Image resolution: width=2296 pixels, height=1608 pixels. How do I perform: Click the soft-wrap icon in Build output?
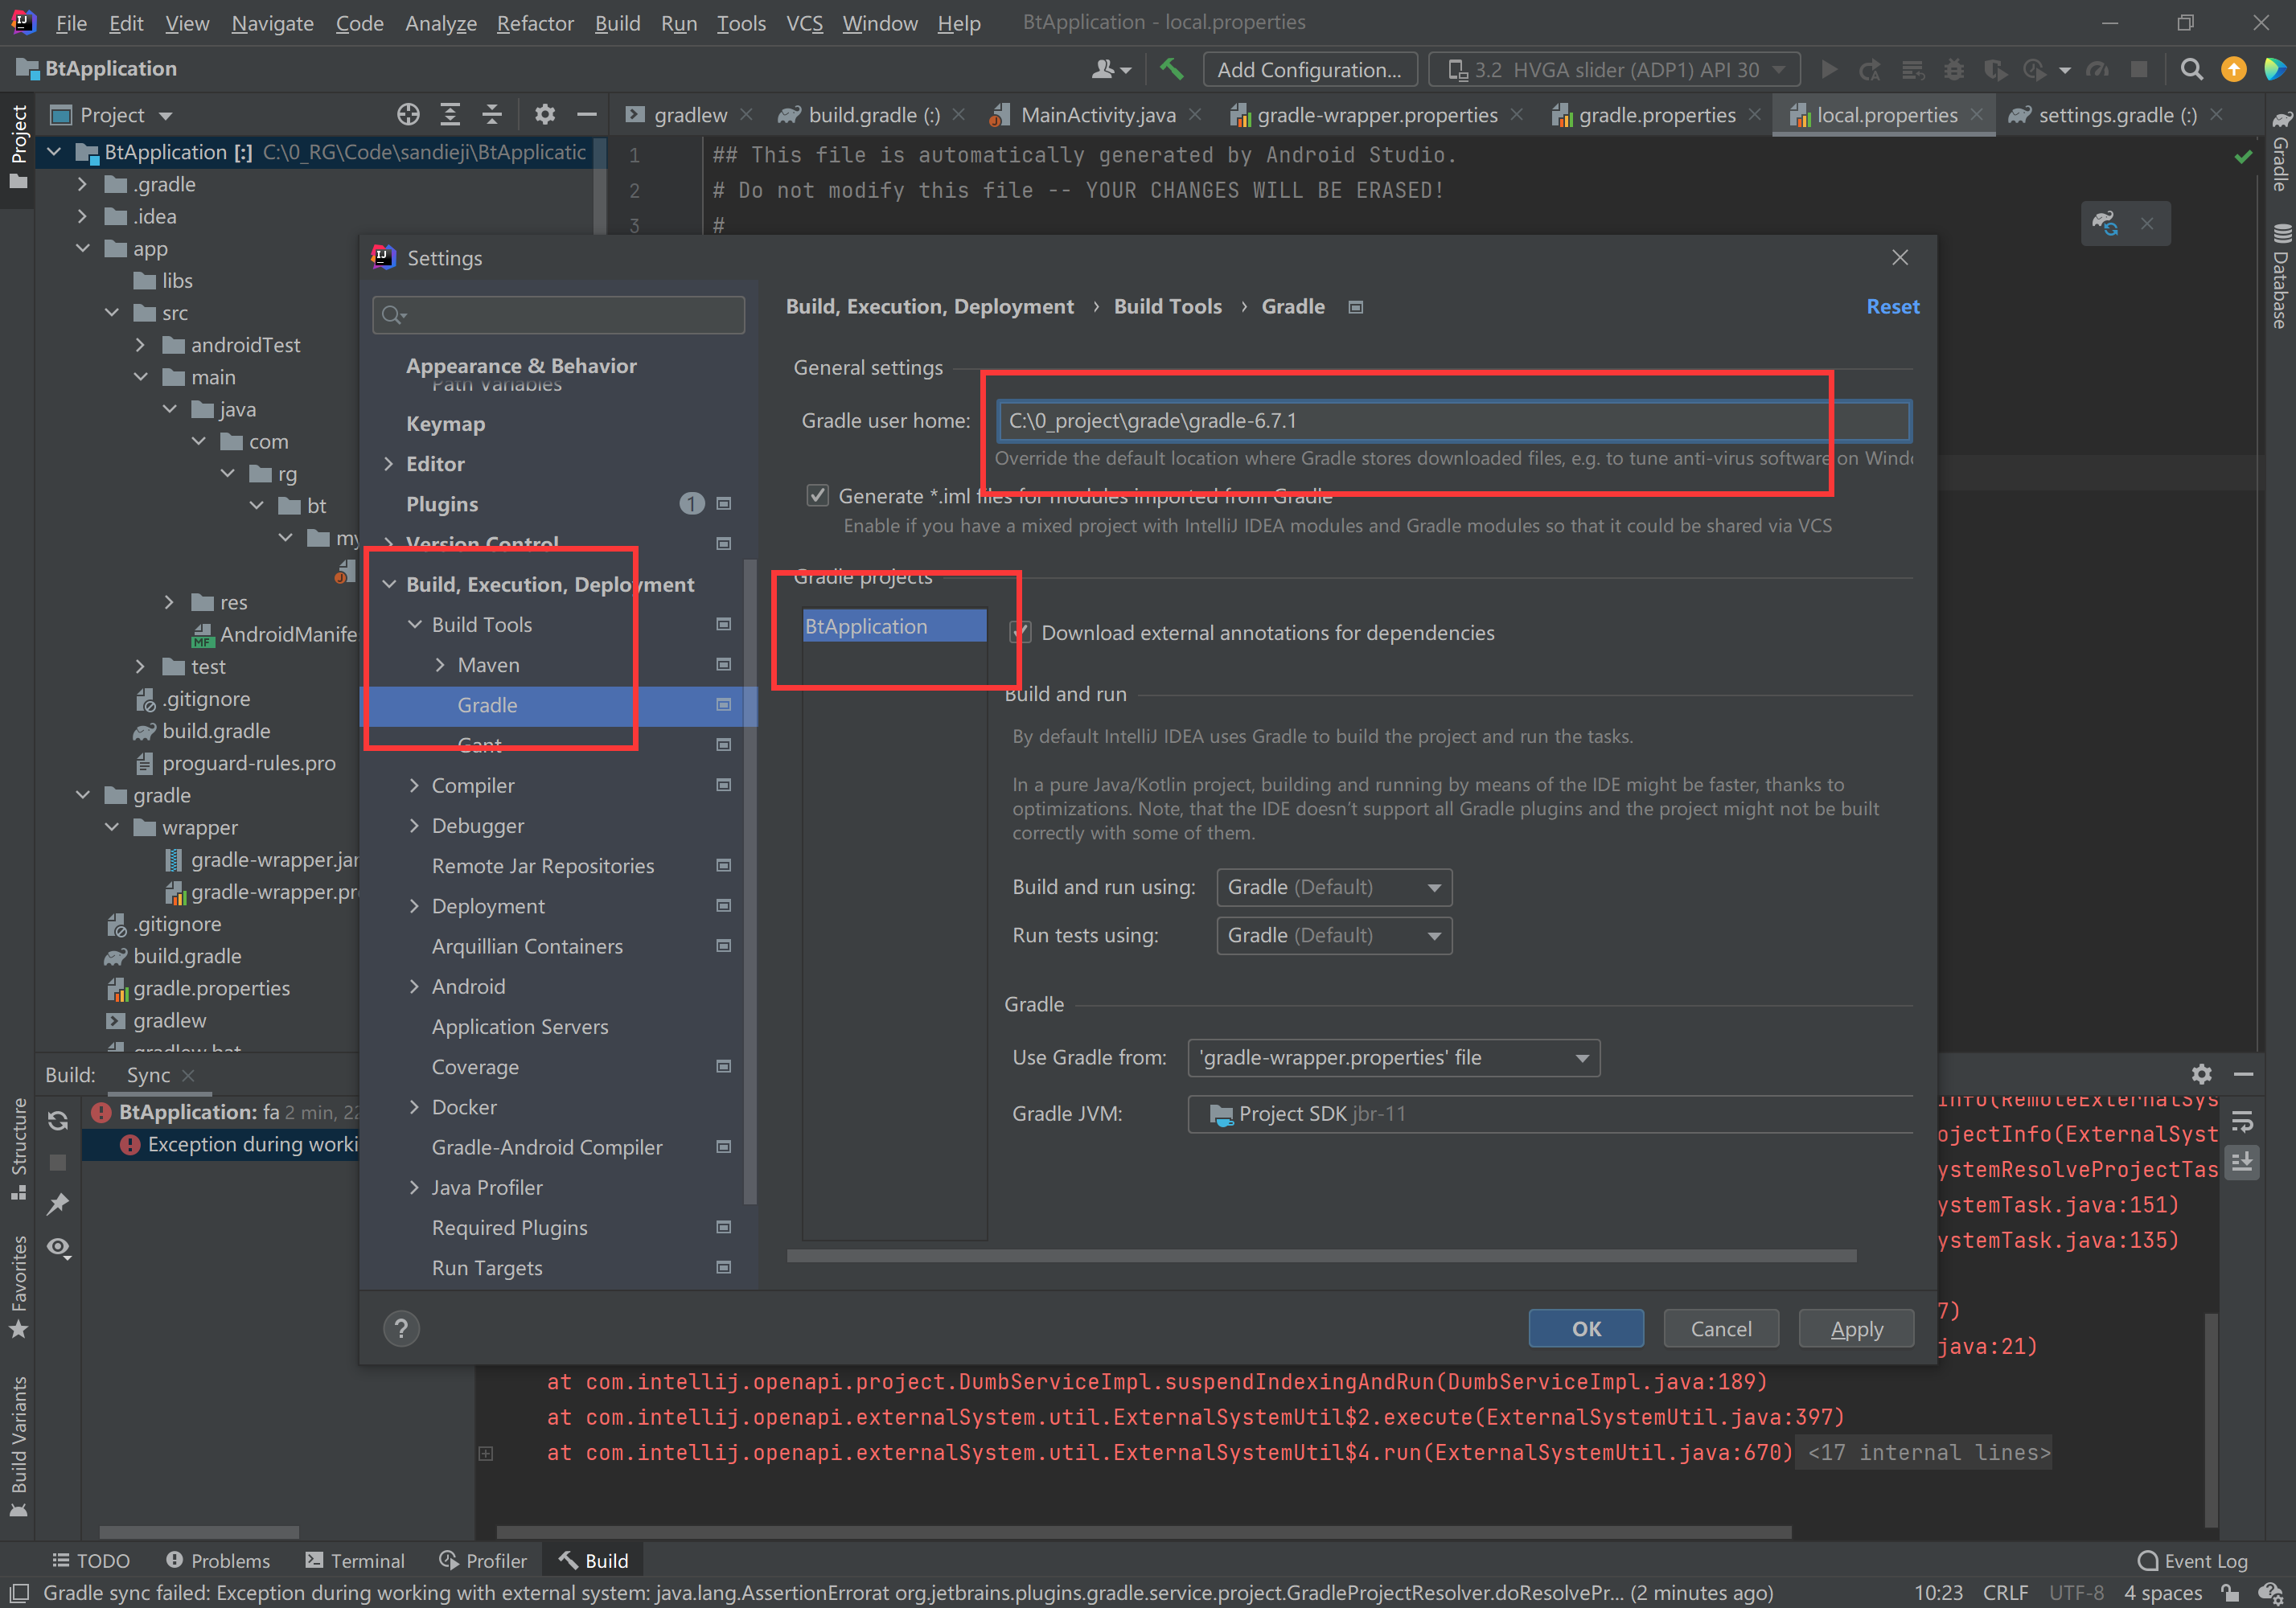[x=2242, y=1121]
